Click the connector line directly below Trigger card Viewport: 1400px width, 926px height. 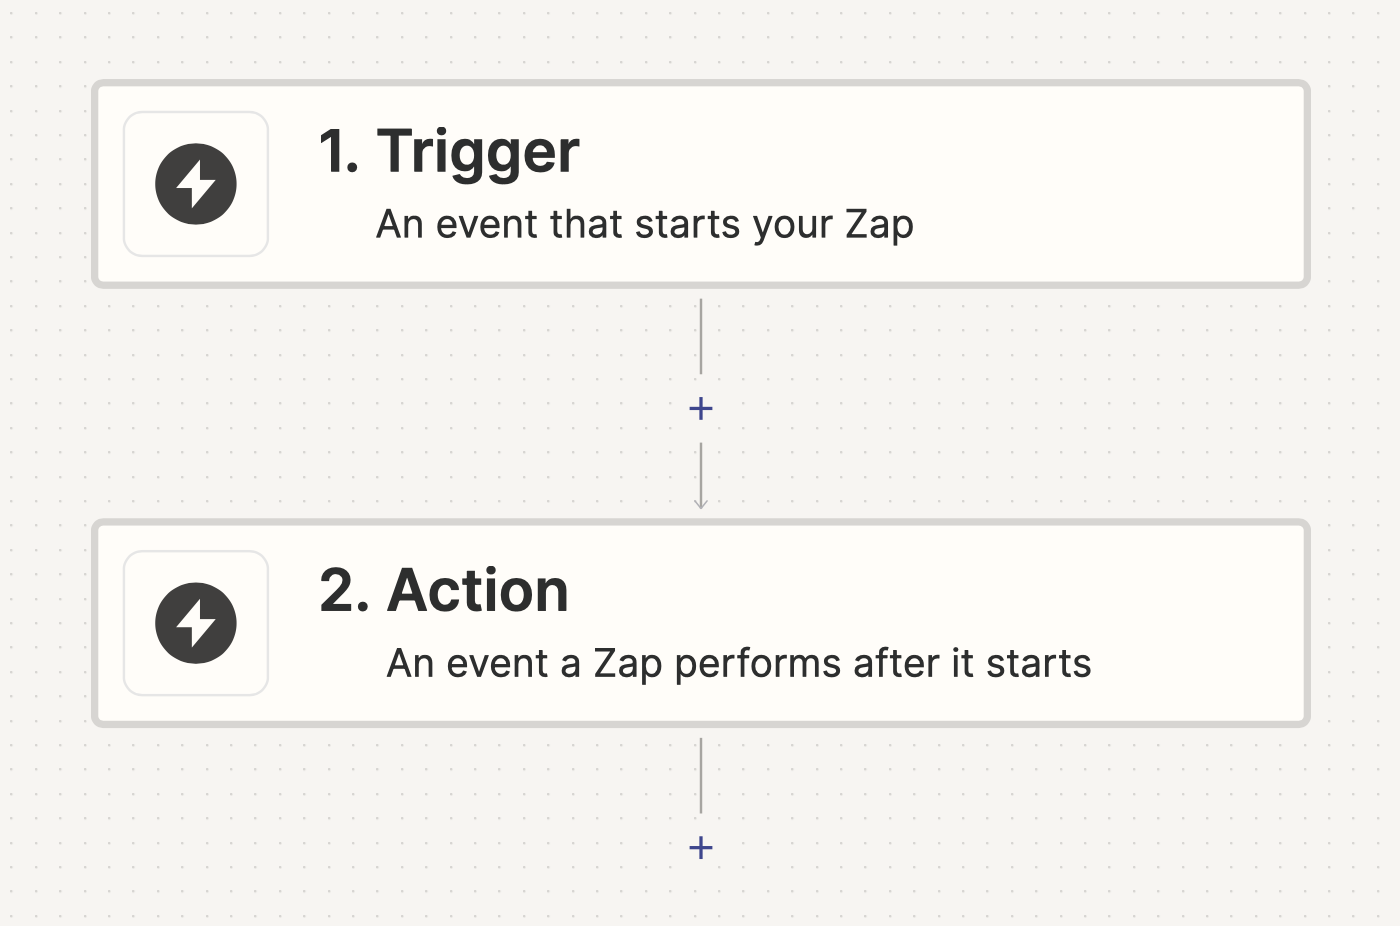pos(701,336)
